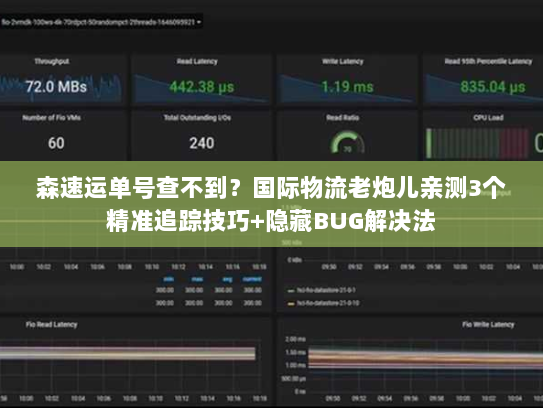Click the Fio Write Latency chart lines

pos(426,360)
